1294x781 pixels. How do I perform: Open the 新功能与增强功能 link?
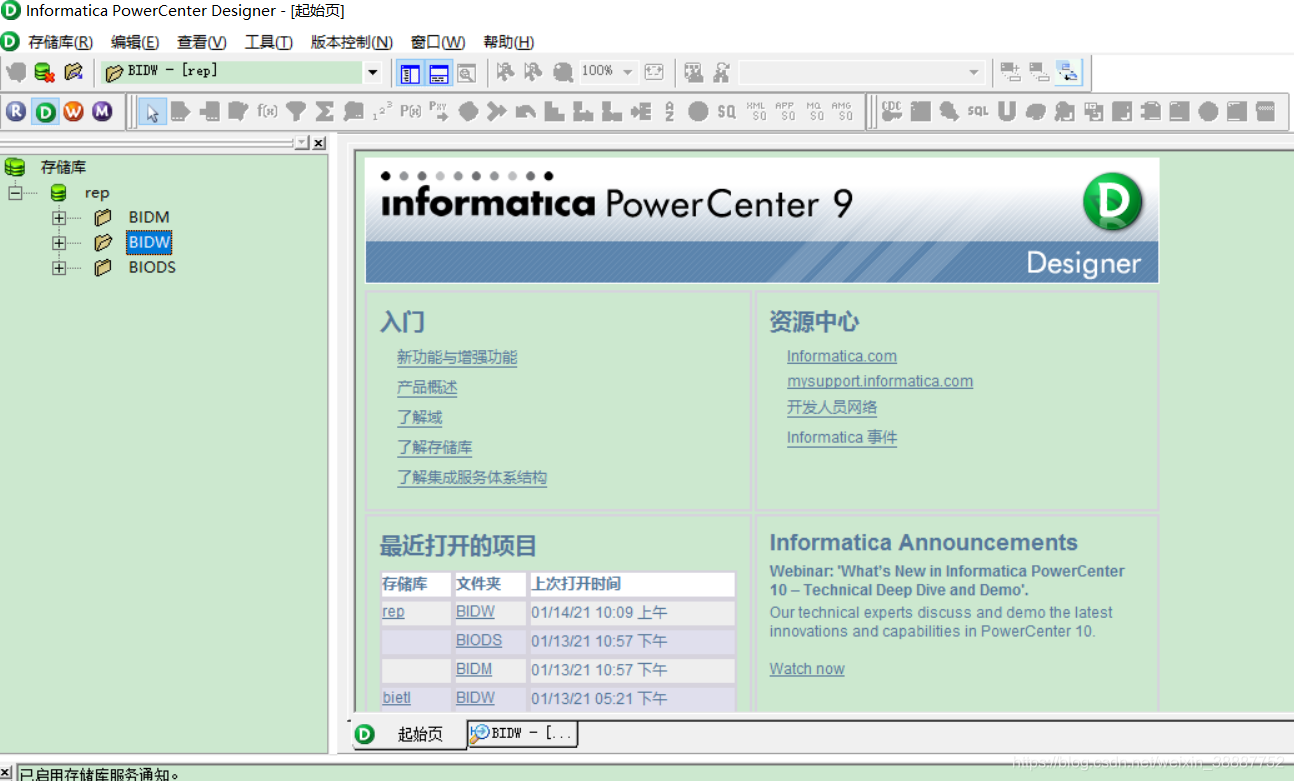click(x=457, y=357)
